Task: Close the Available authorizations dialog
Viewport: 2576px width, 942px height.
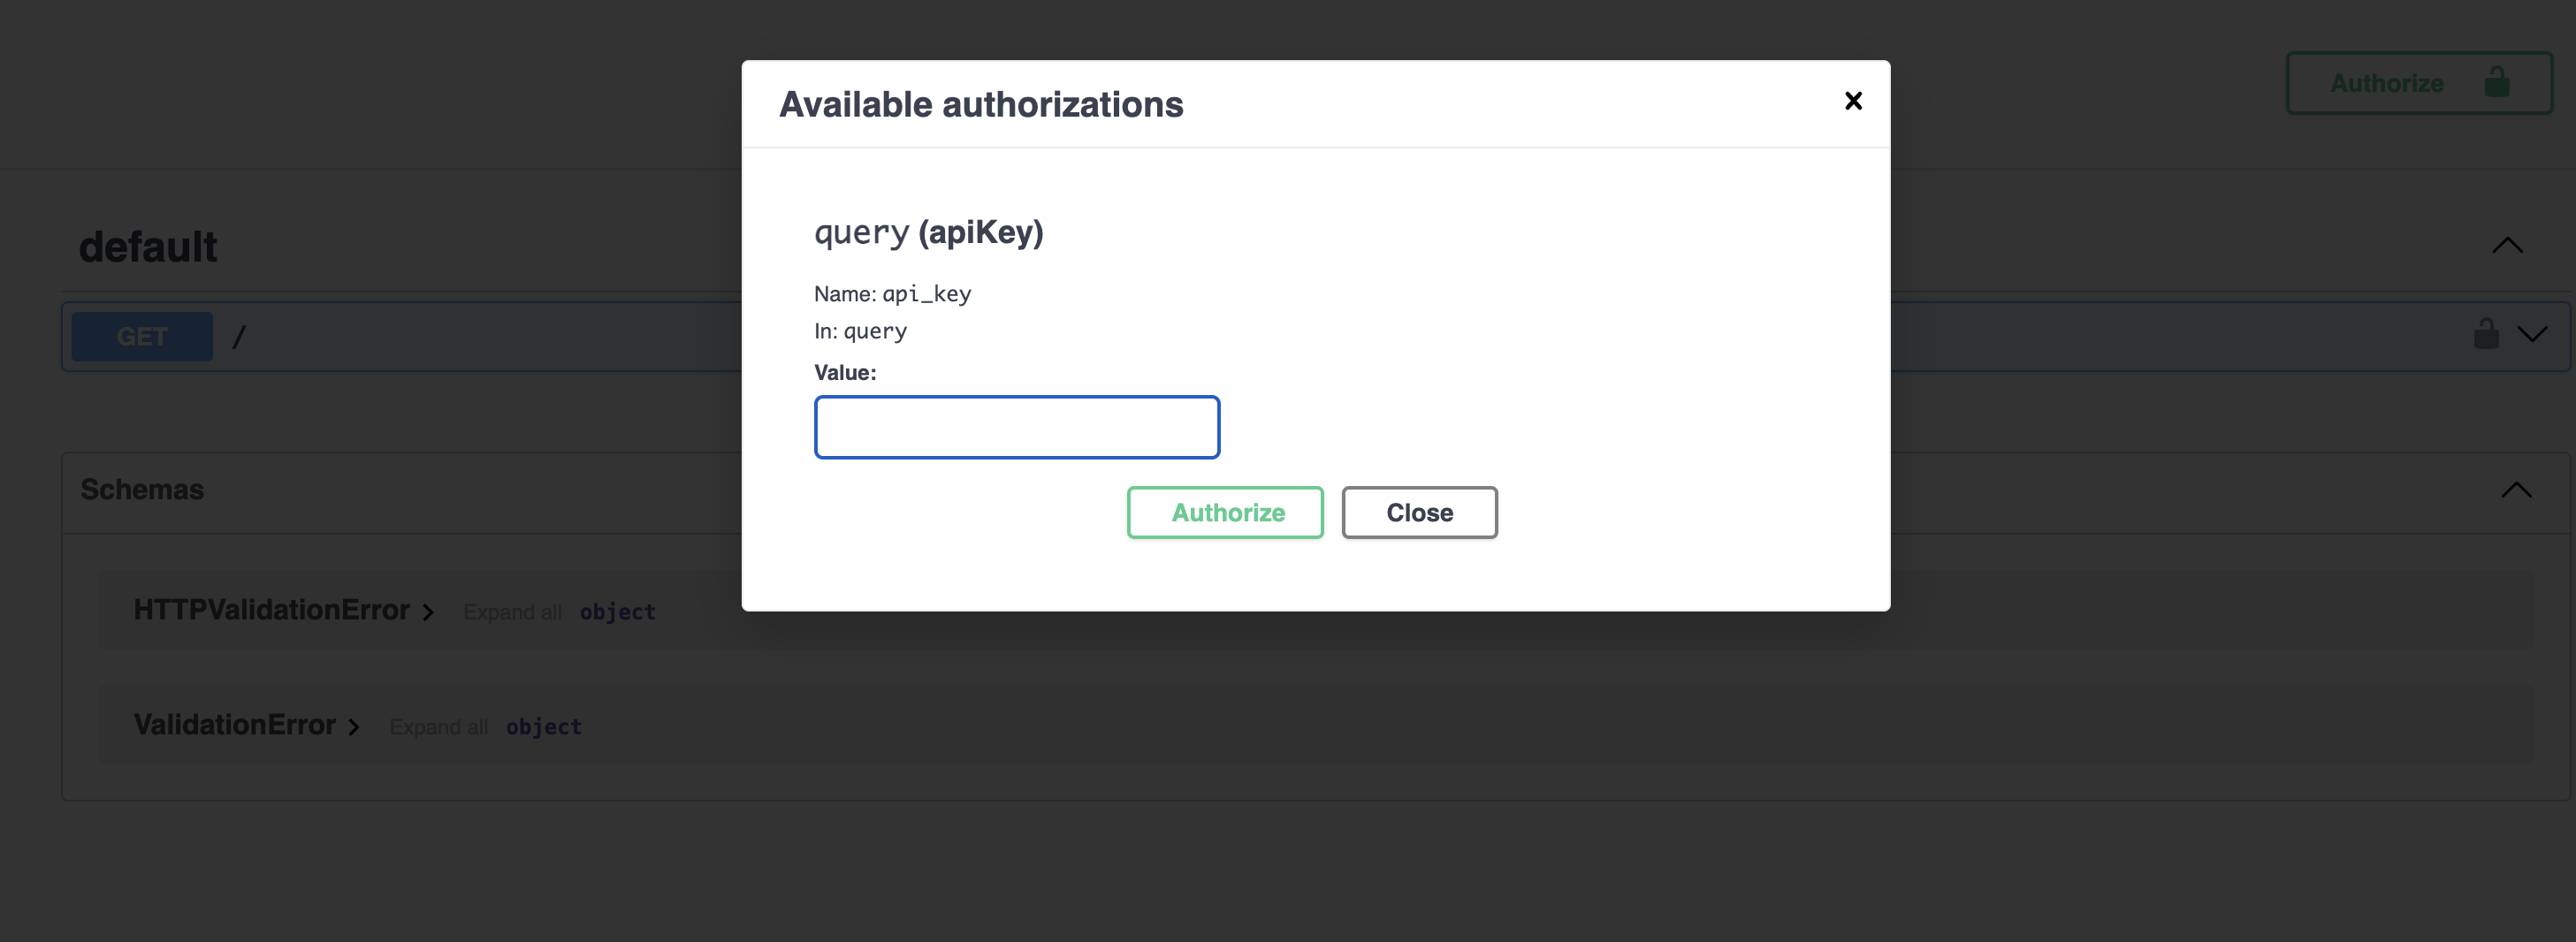Action: (x=1419, y=512)
